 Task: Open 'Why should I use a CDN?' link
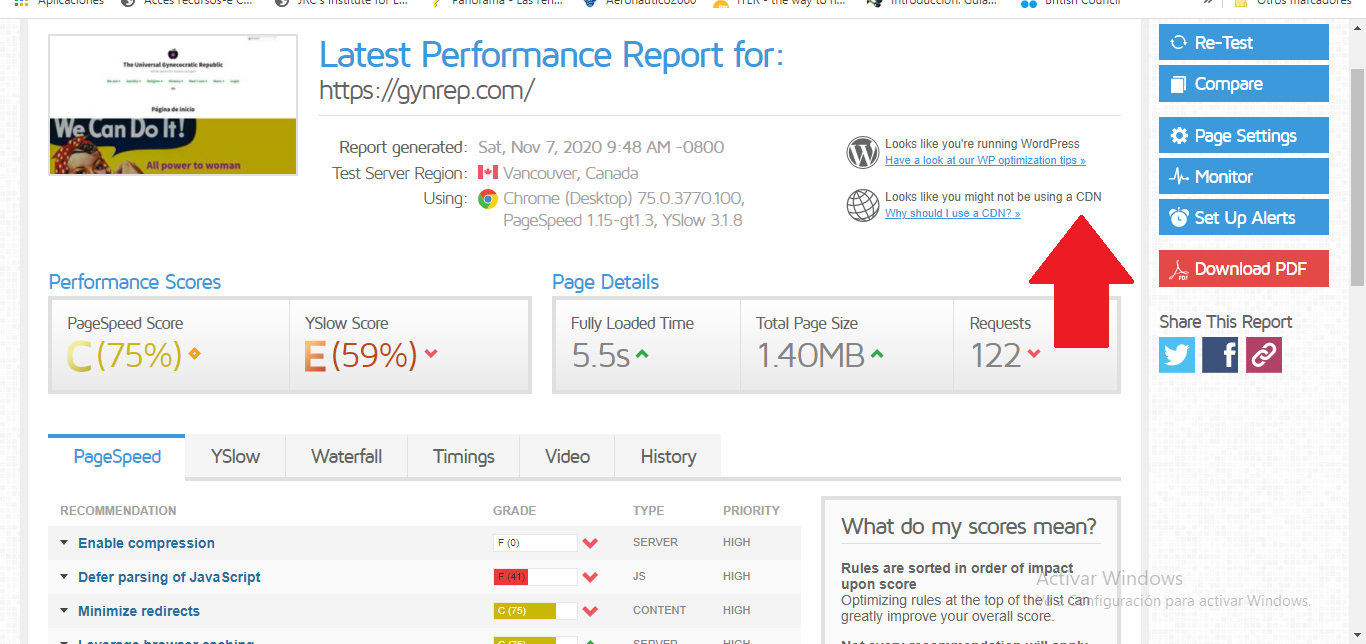click(953, 213)
